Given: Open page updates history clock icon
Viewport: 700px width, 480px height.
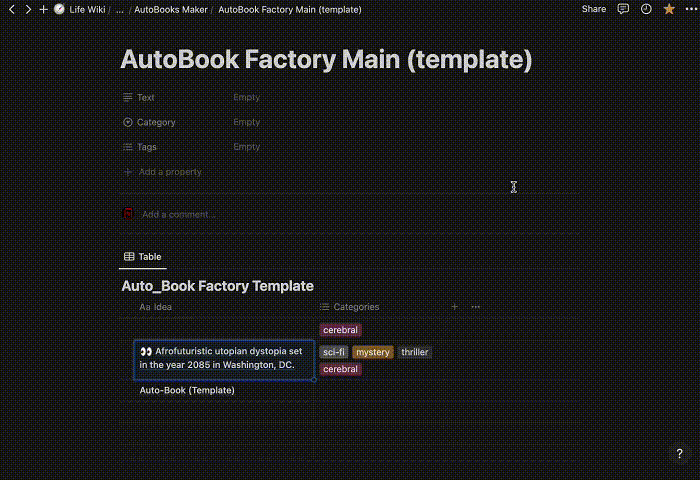Looking at the screenshot, I should click(x=646, y=9).
